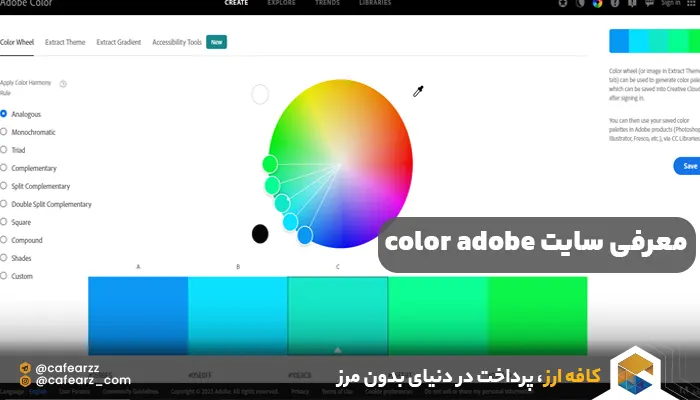Go to CREATE in the top navigation

pos(236,3)
